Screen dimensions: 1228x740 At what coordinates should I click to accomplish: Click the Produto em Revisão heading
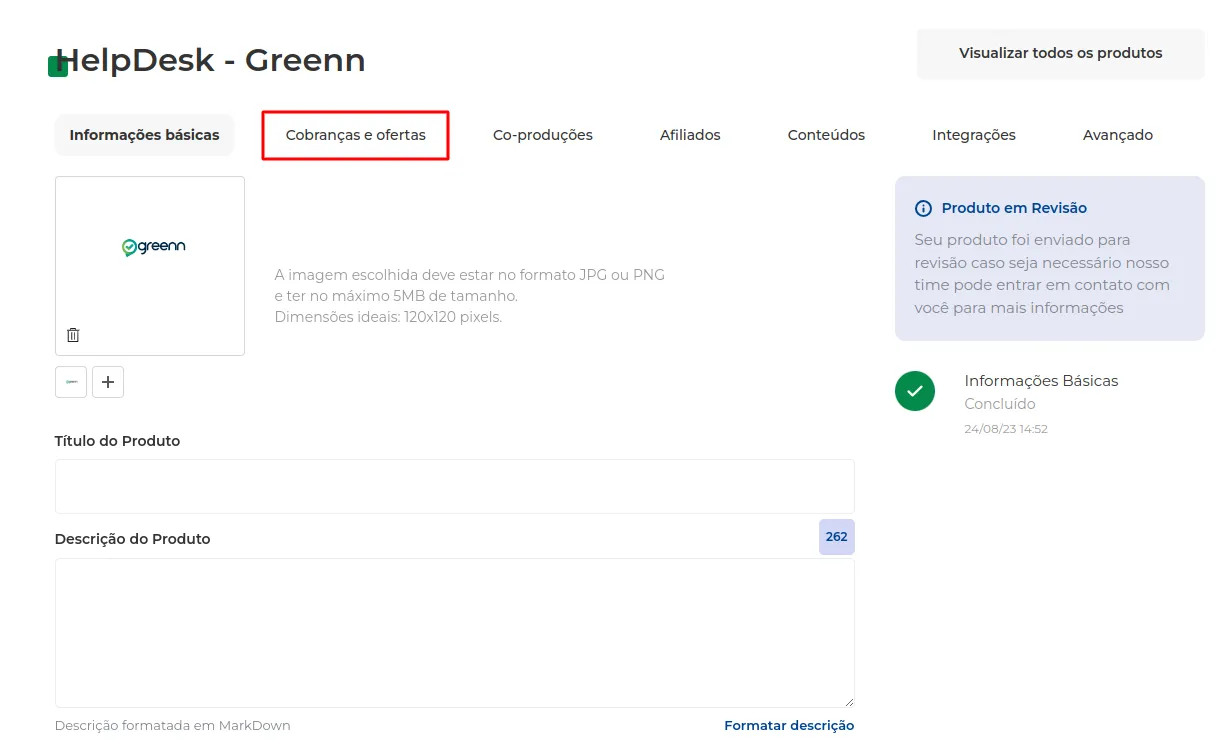click(1014, 209)
